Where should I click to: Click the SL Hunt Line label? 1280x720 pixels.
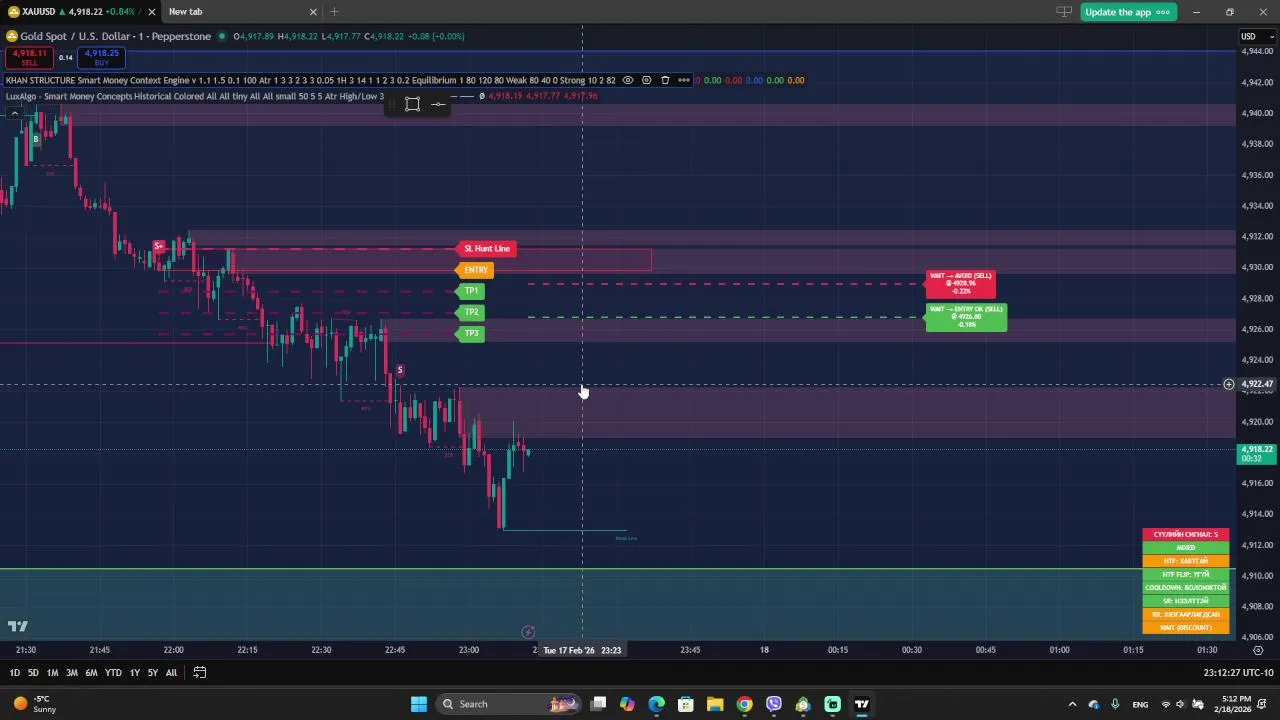click(x=486, y=249)
